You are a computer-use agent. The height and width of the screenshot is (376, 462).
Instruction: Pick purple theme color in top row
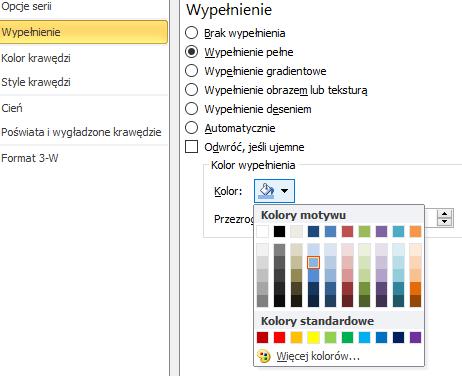tap(382, 231)
